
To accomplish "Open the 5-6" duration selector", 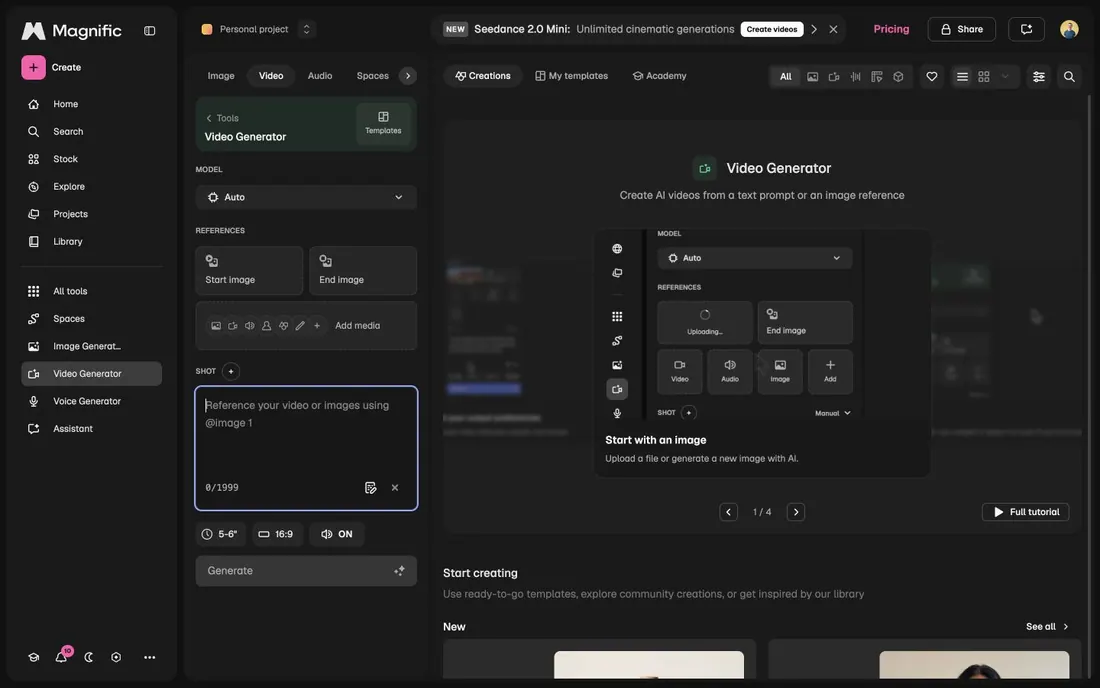I will click(220, 534).
